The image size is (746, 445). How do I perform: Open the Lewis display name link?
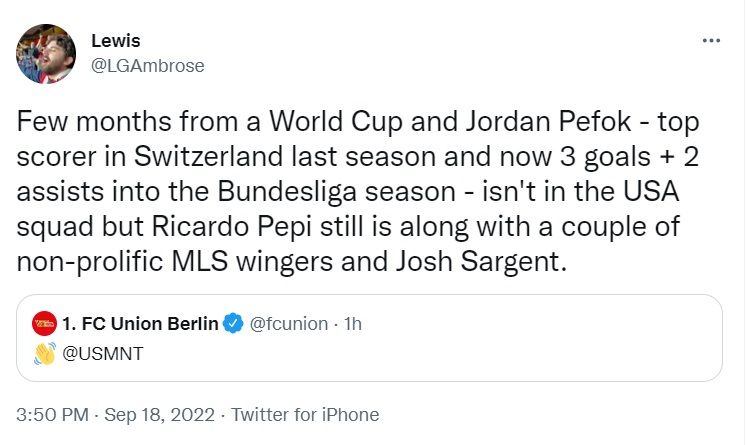click(114, 41)
